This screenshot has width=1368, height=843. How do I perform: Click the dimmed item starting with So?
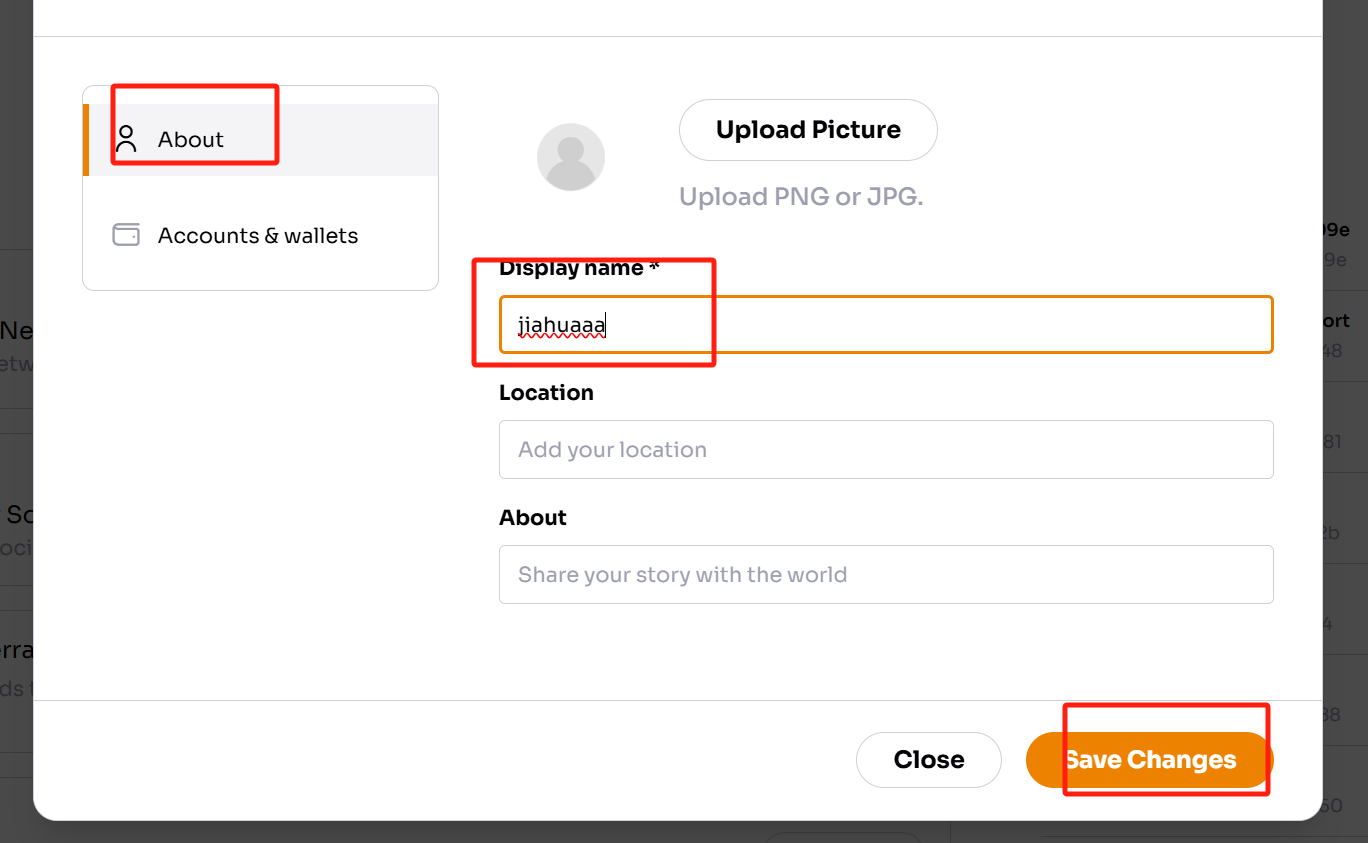coord(17,515)
